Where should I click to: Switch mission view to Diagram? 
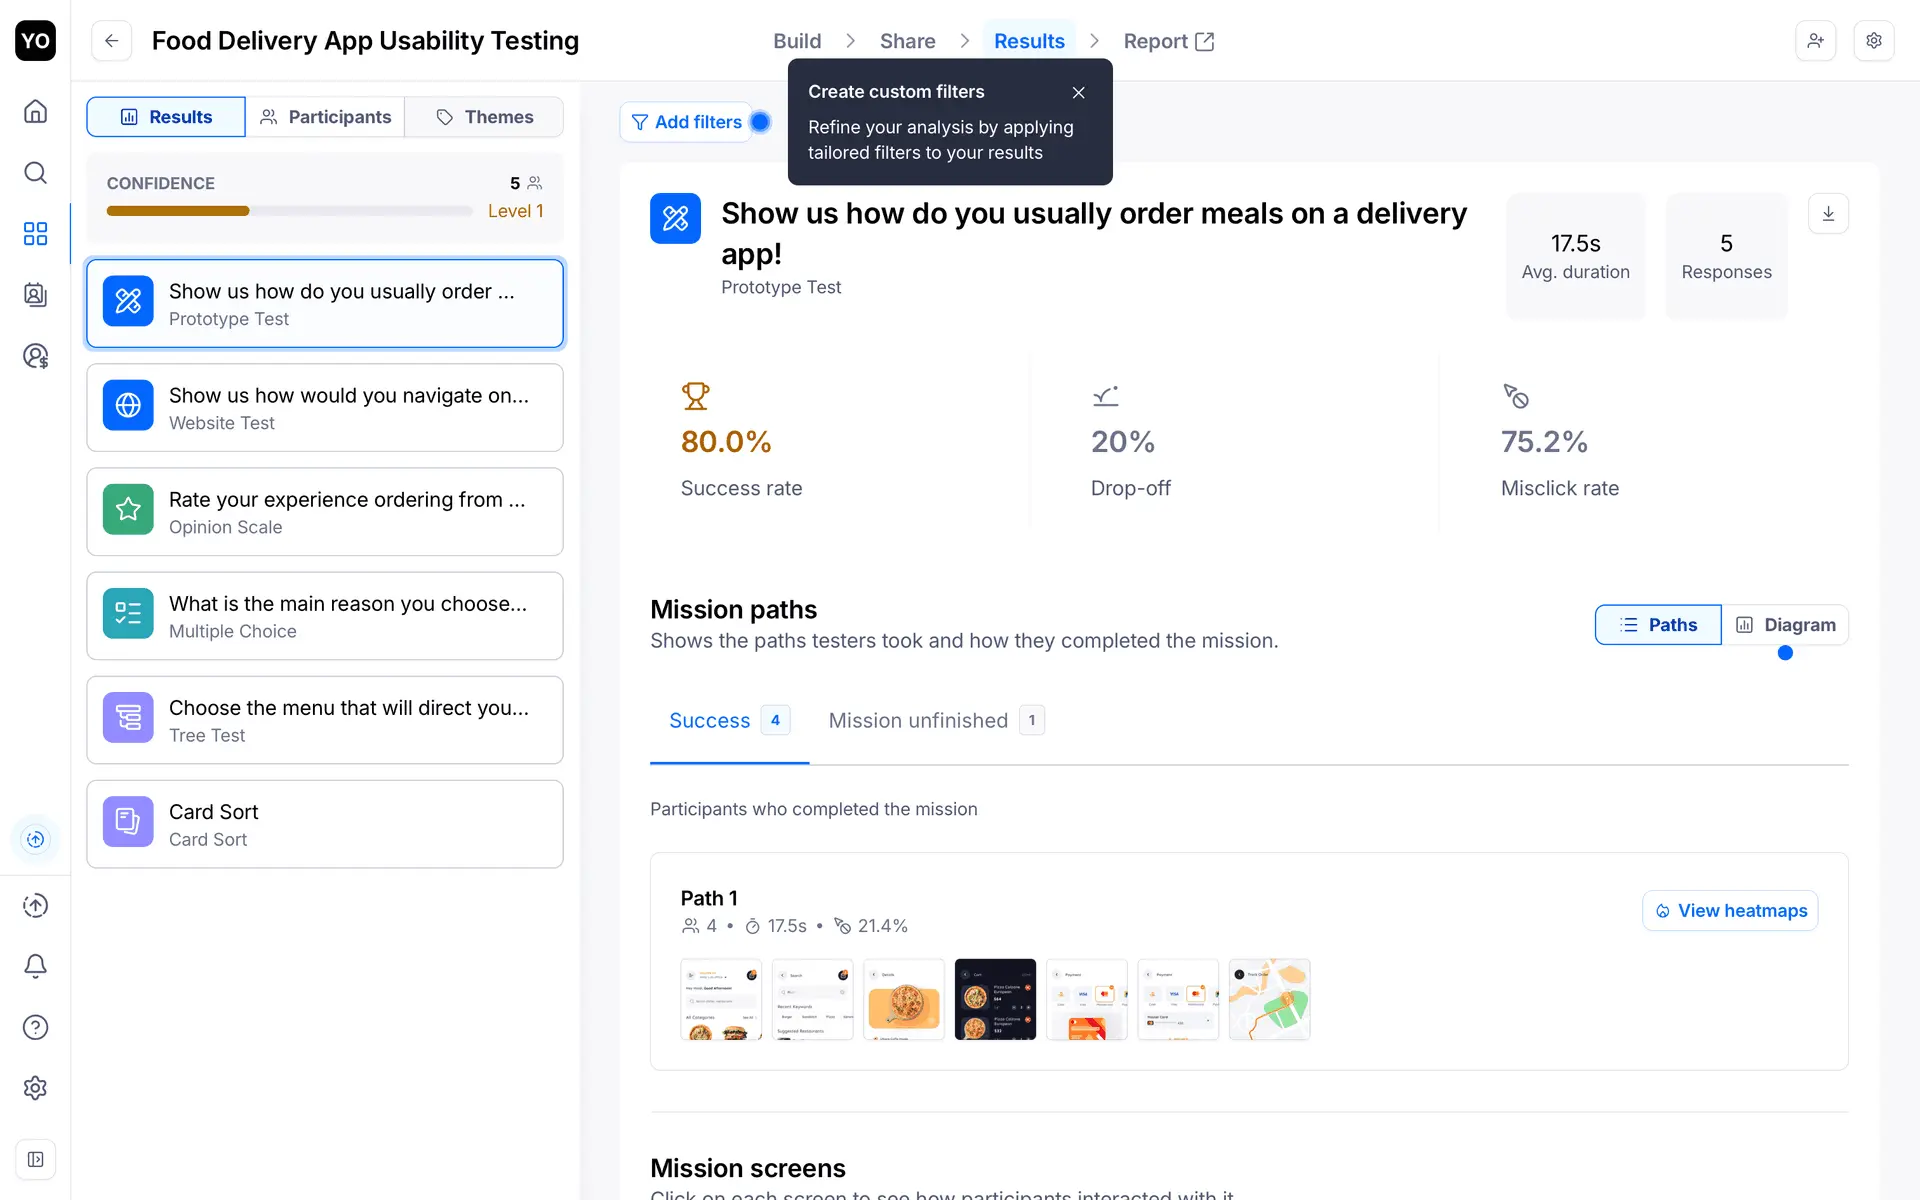[x=1785, y=625]
